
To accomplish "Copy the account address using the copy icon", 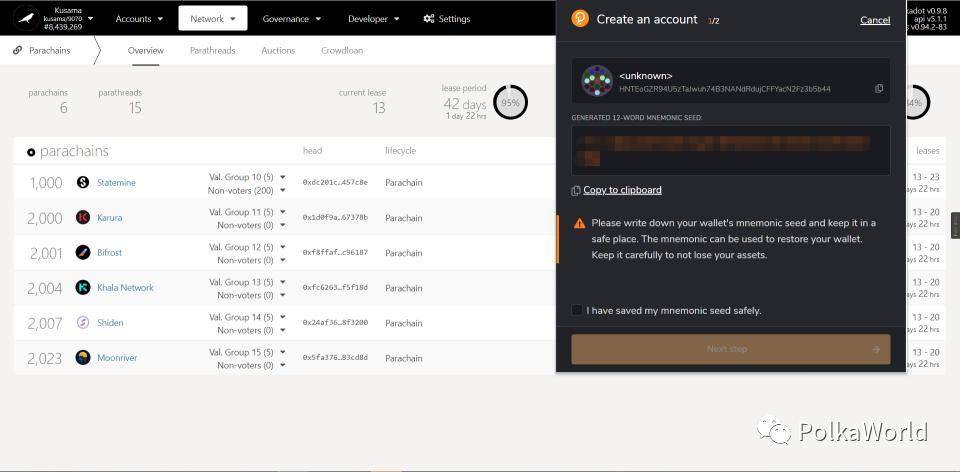I will point(879,89).
